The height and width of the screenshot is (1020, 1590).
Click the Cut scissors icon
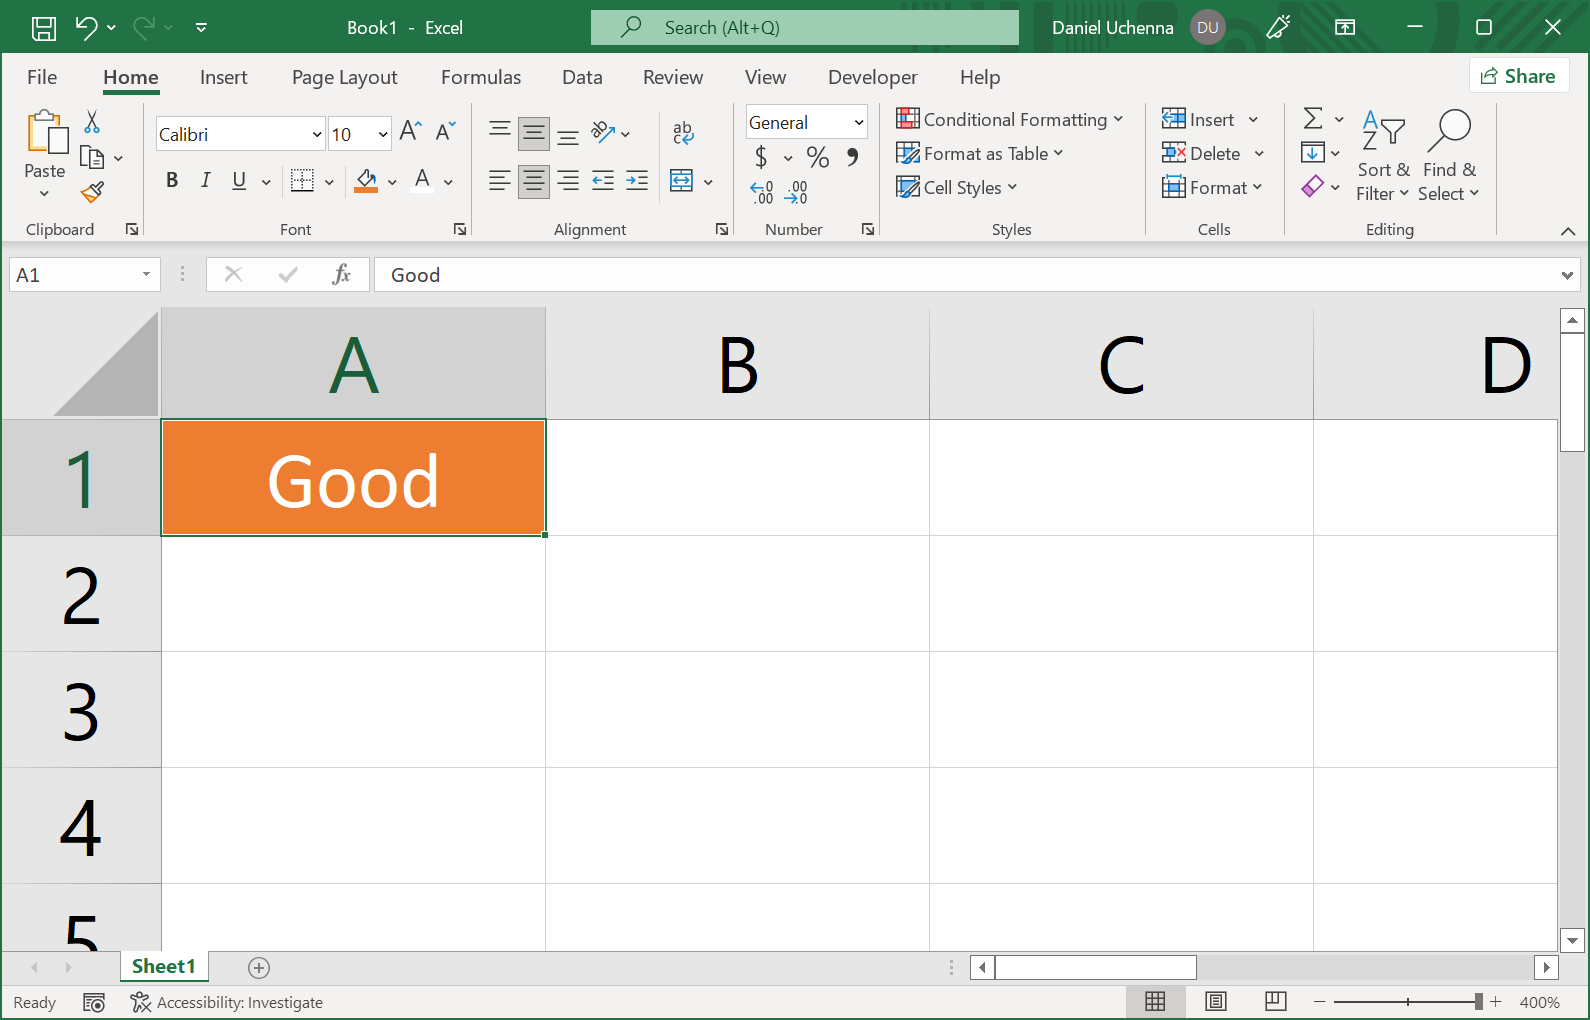click(92, 122)
